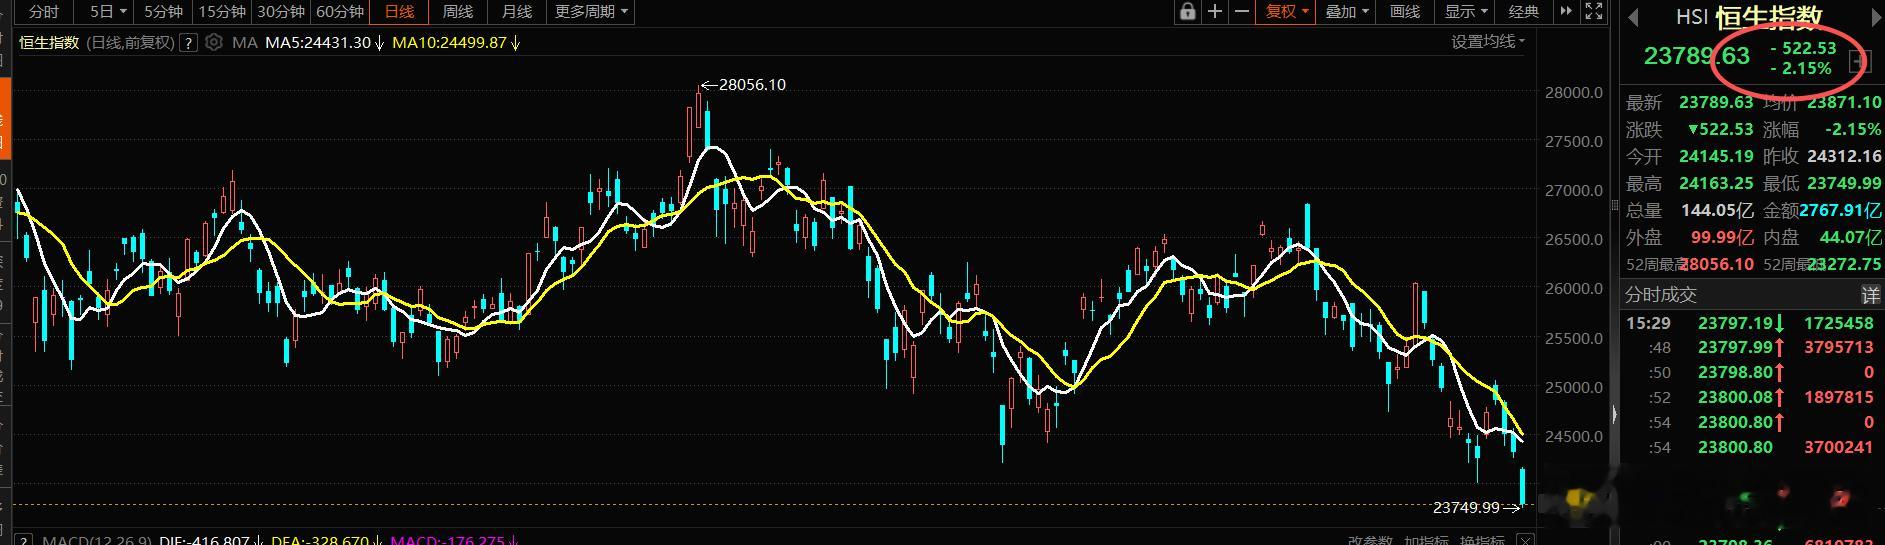Switch to 分时 tab
Screen dimensions: 1885x545
pos(43,12)
